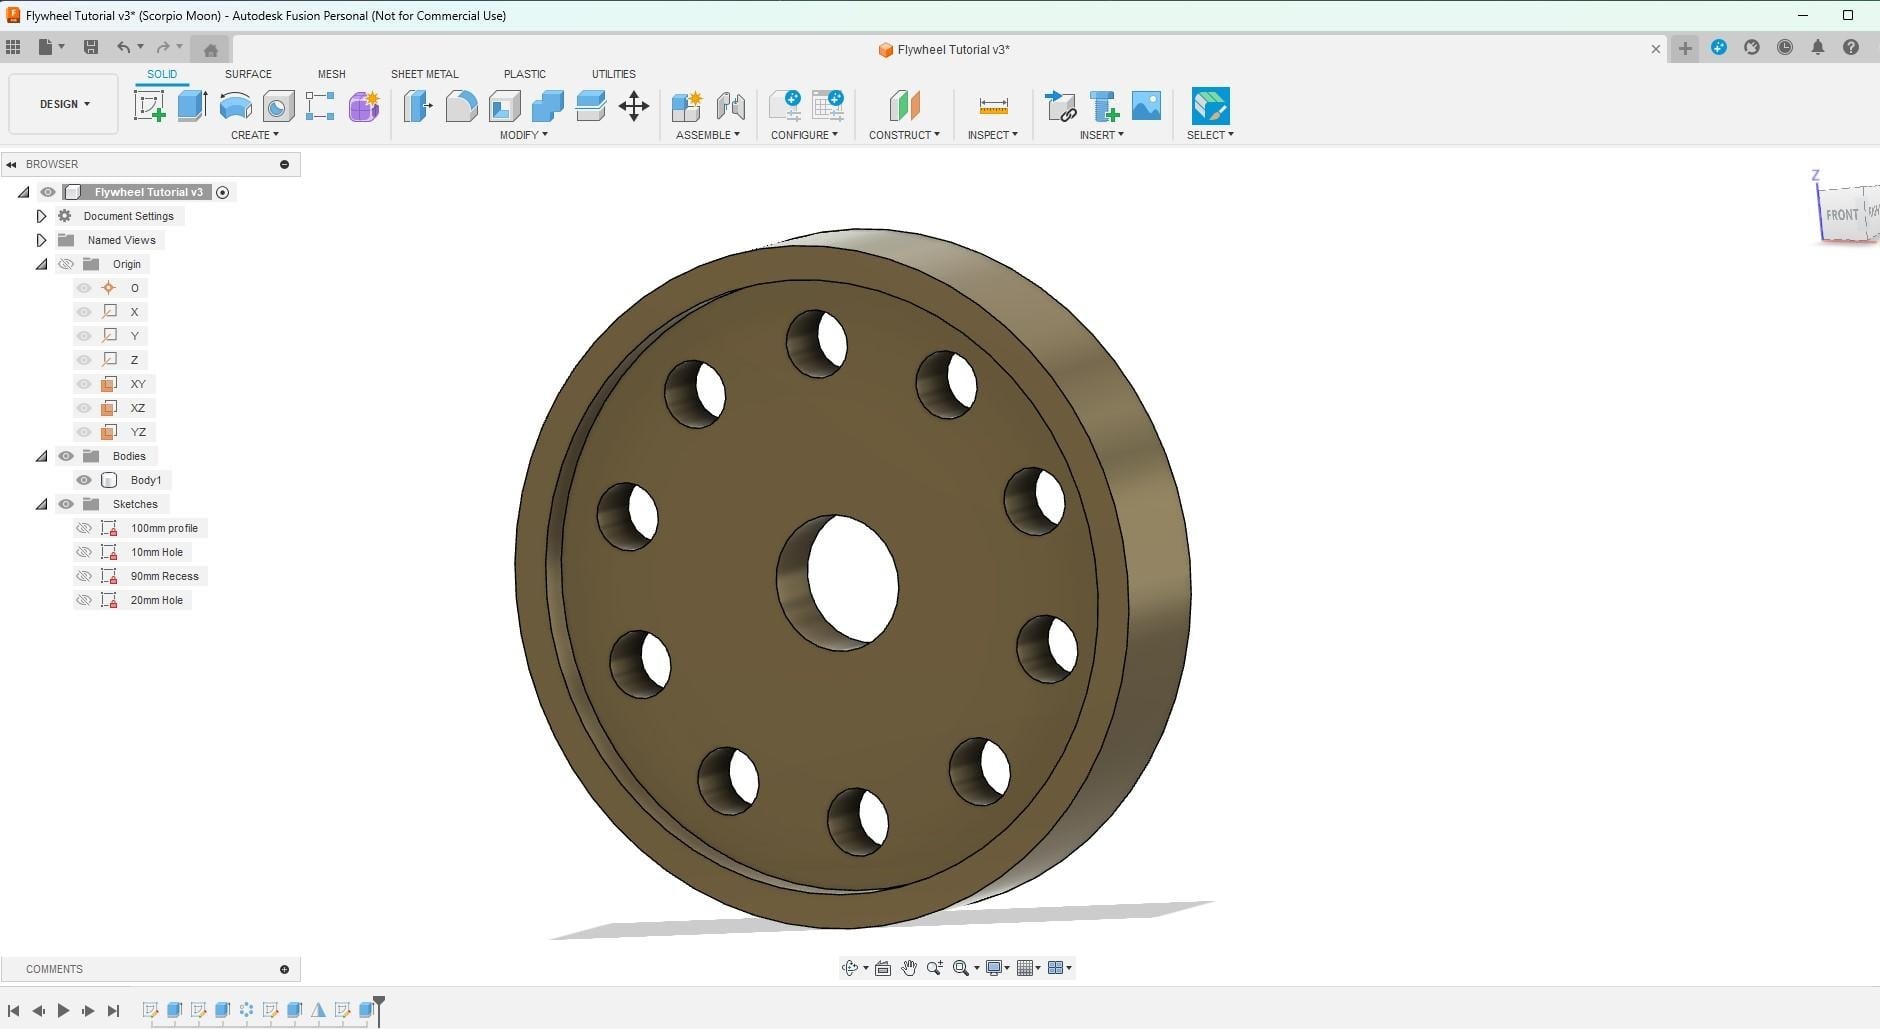Click the Select tool icon
Screen dimensions: 1880x1029
coord(1210,106)
